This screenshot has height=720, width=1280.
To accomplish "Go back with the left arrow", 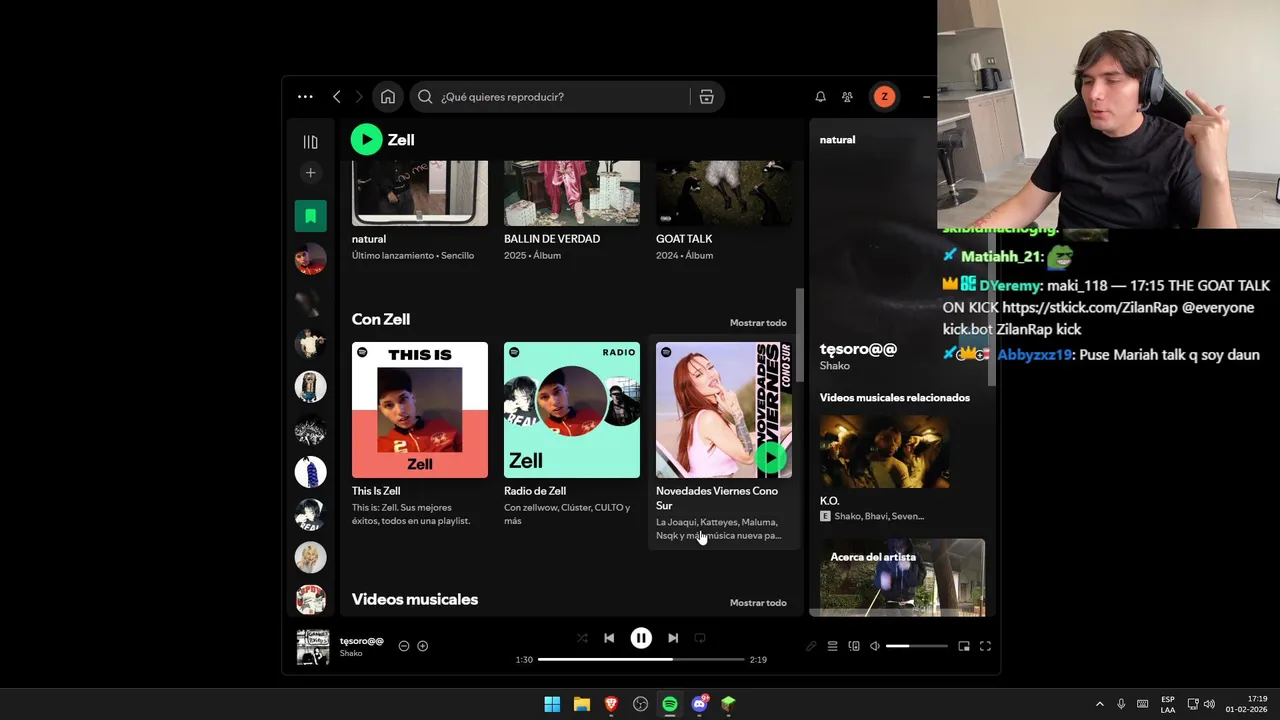I will point(337,97).
